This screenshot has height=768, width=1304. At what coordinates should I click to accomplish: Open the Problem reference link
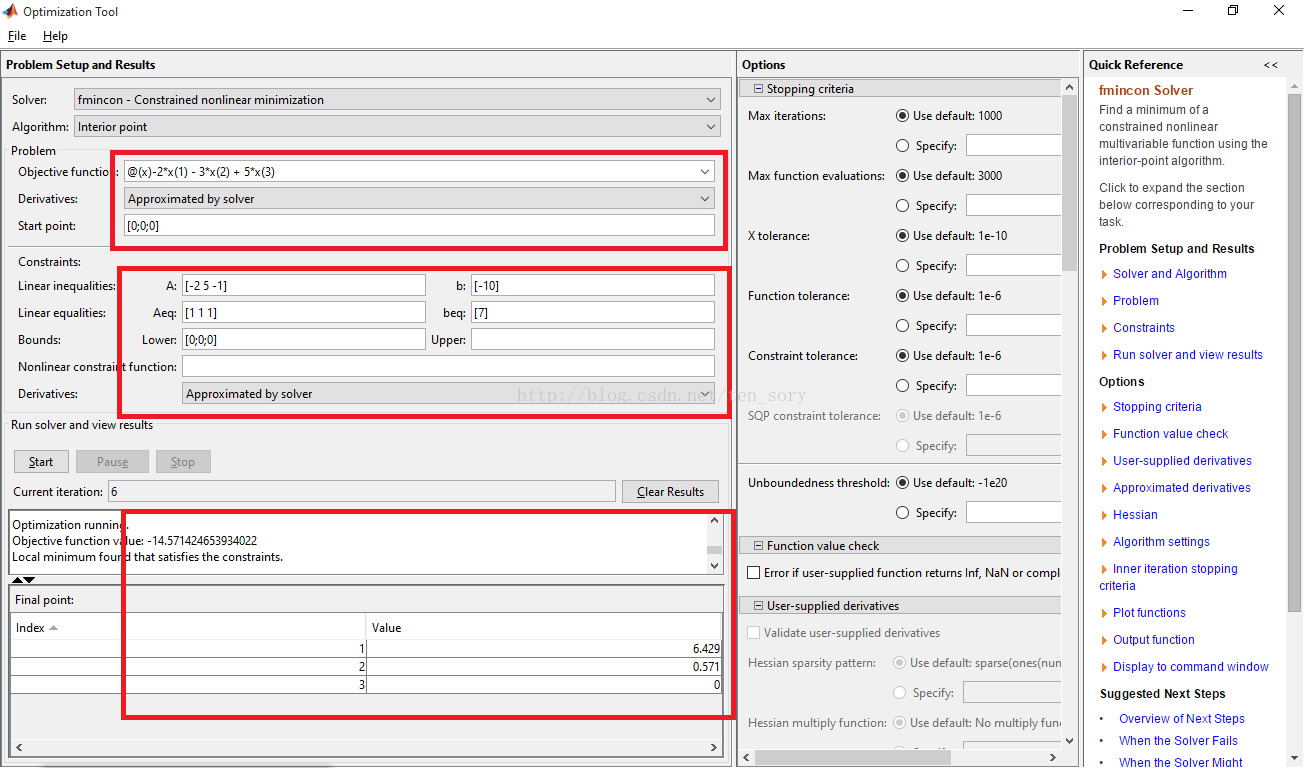pyautogui.click(x=1136, y=301)
